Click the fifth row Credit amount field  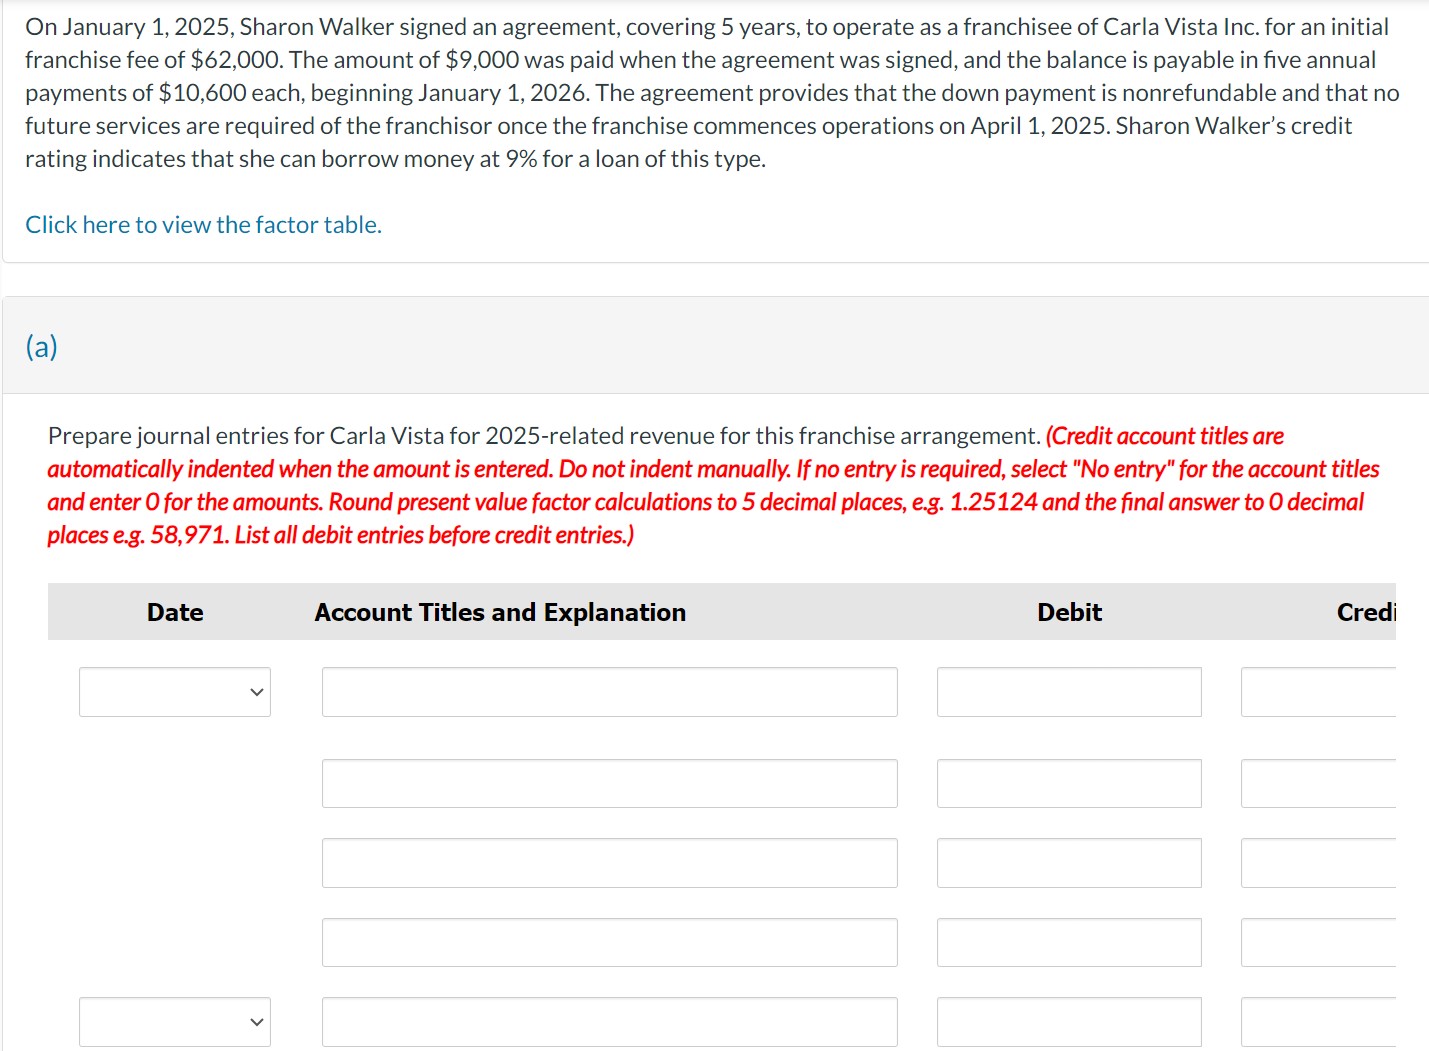pyautogui.click(x=1319, y=1022)
